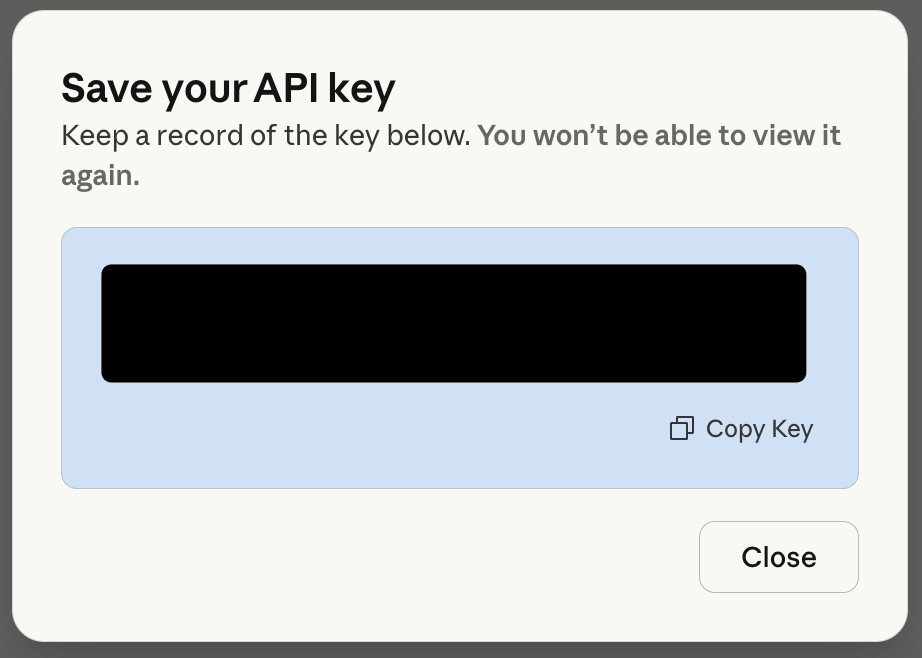Click the word "again." on the second line
This screenshot has width=922, height=658.
pos(100,176)
